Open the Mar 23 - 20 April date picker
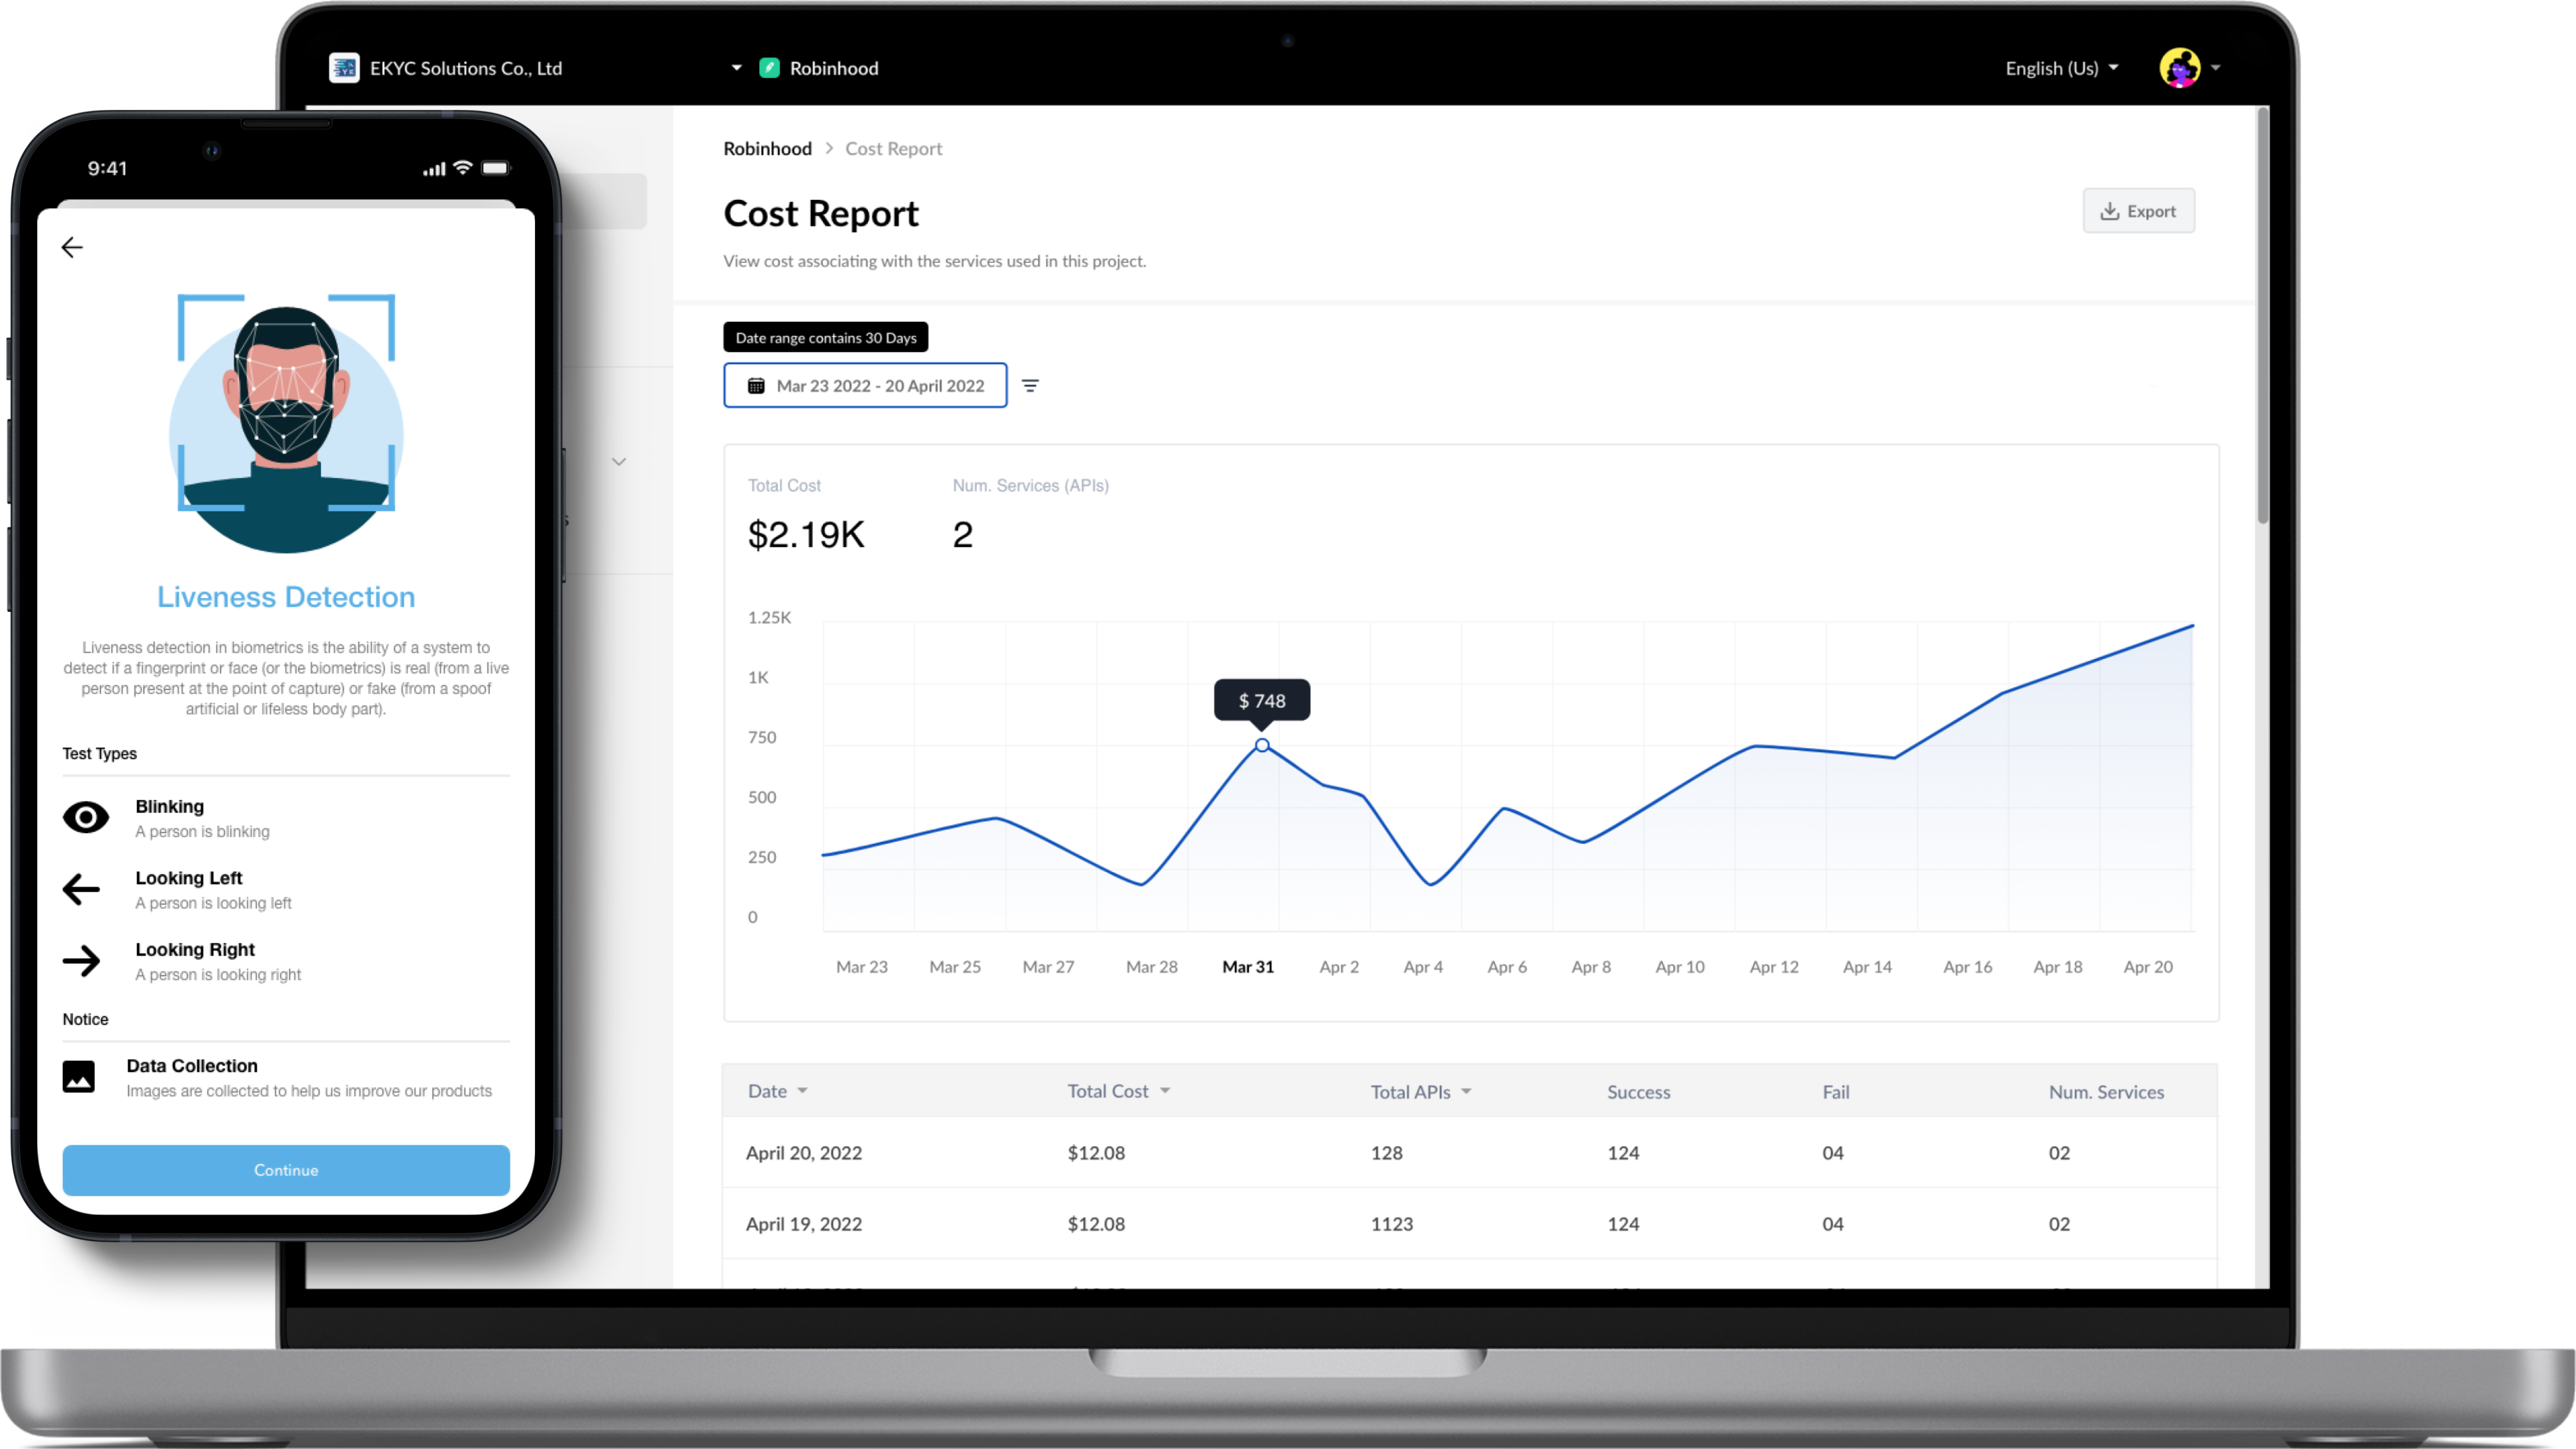Viewport: 2576px width, 1449px height. click(865, 385)
